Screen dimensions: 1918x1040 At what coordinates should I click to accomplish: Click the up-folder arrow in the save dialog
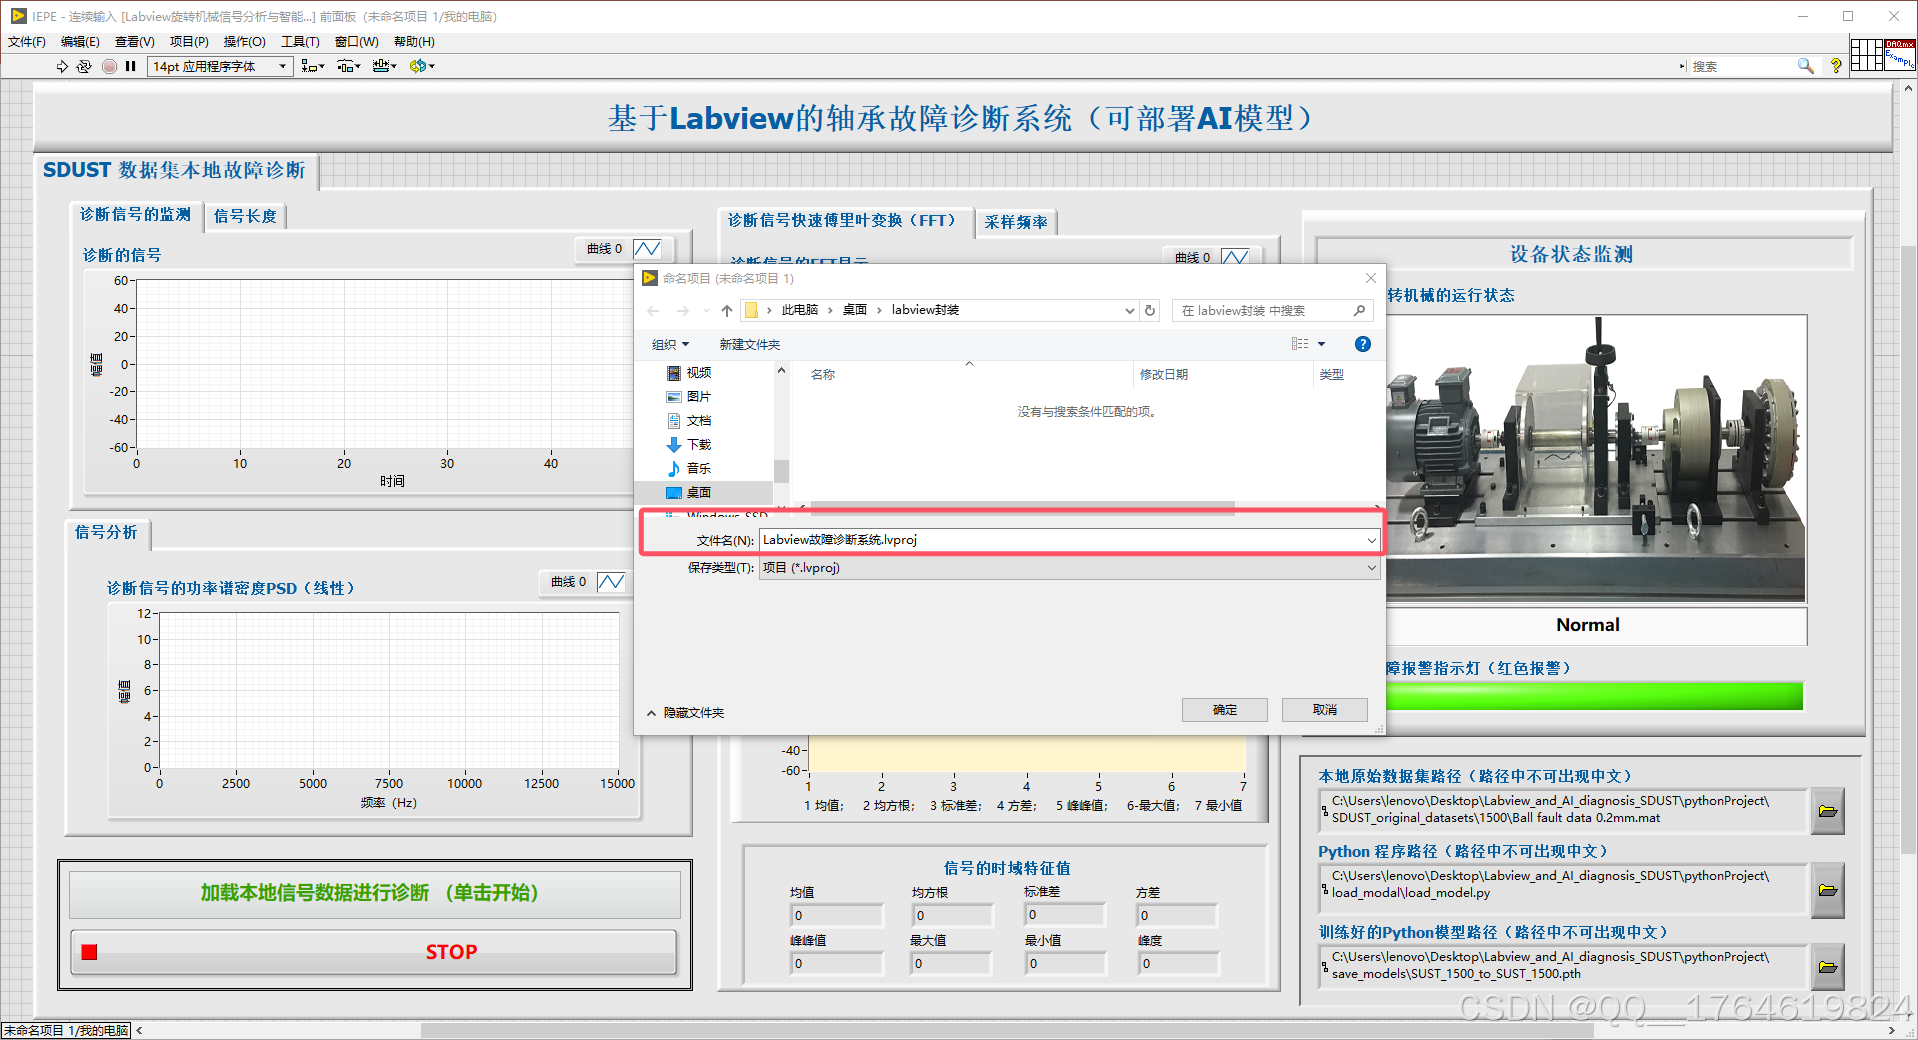coord(727,311)
